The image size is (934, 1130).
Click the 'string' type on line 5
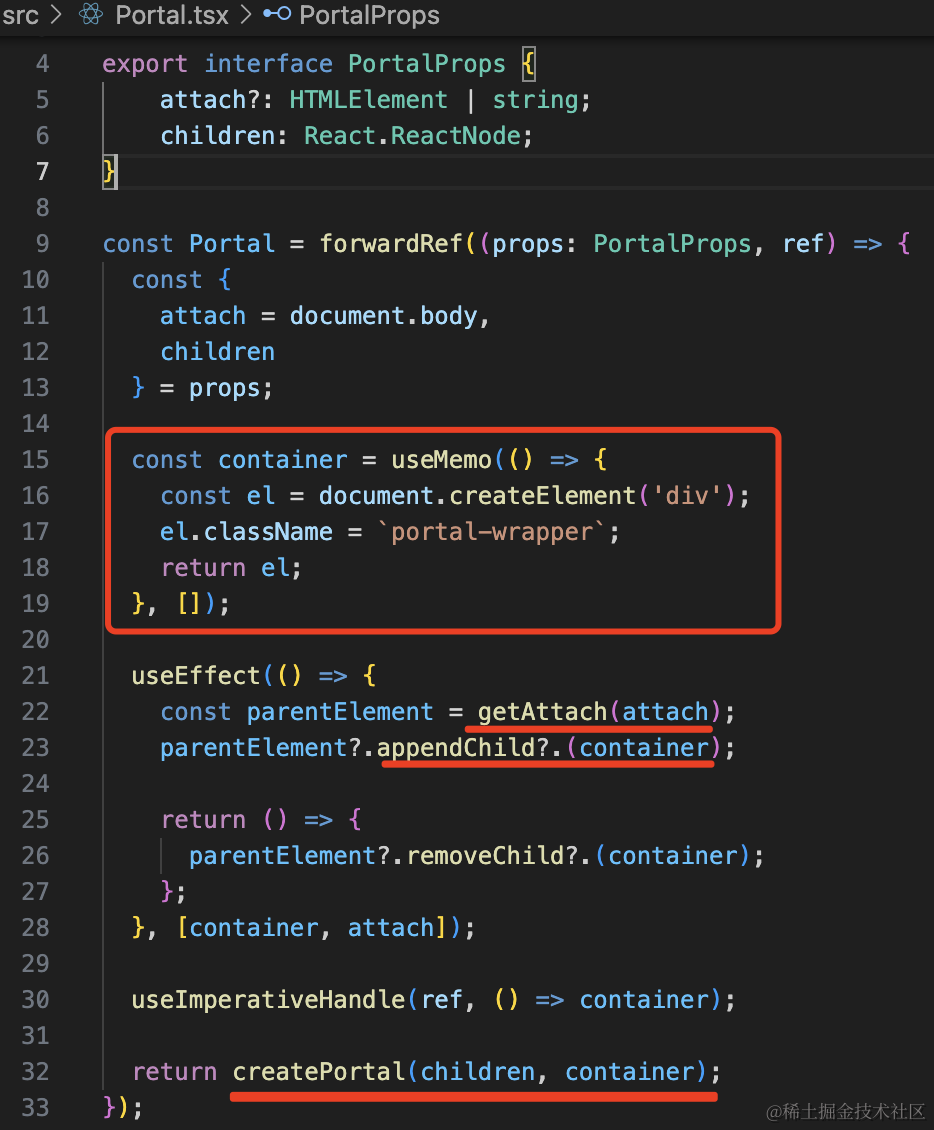click(x=535, y=99)
